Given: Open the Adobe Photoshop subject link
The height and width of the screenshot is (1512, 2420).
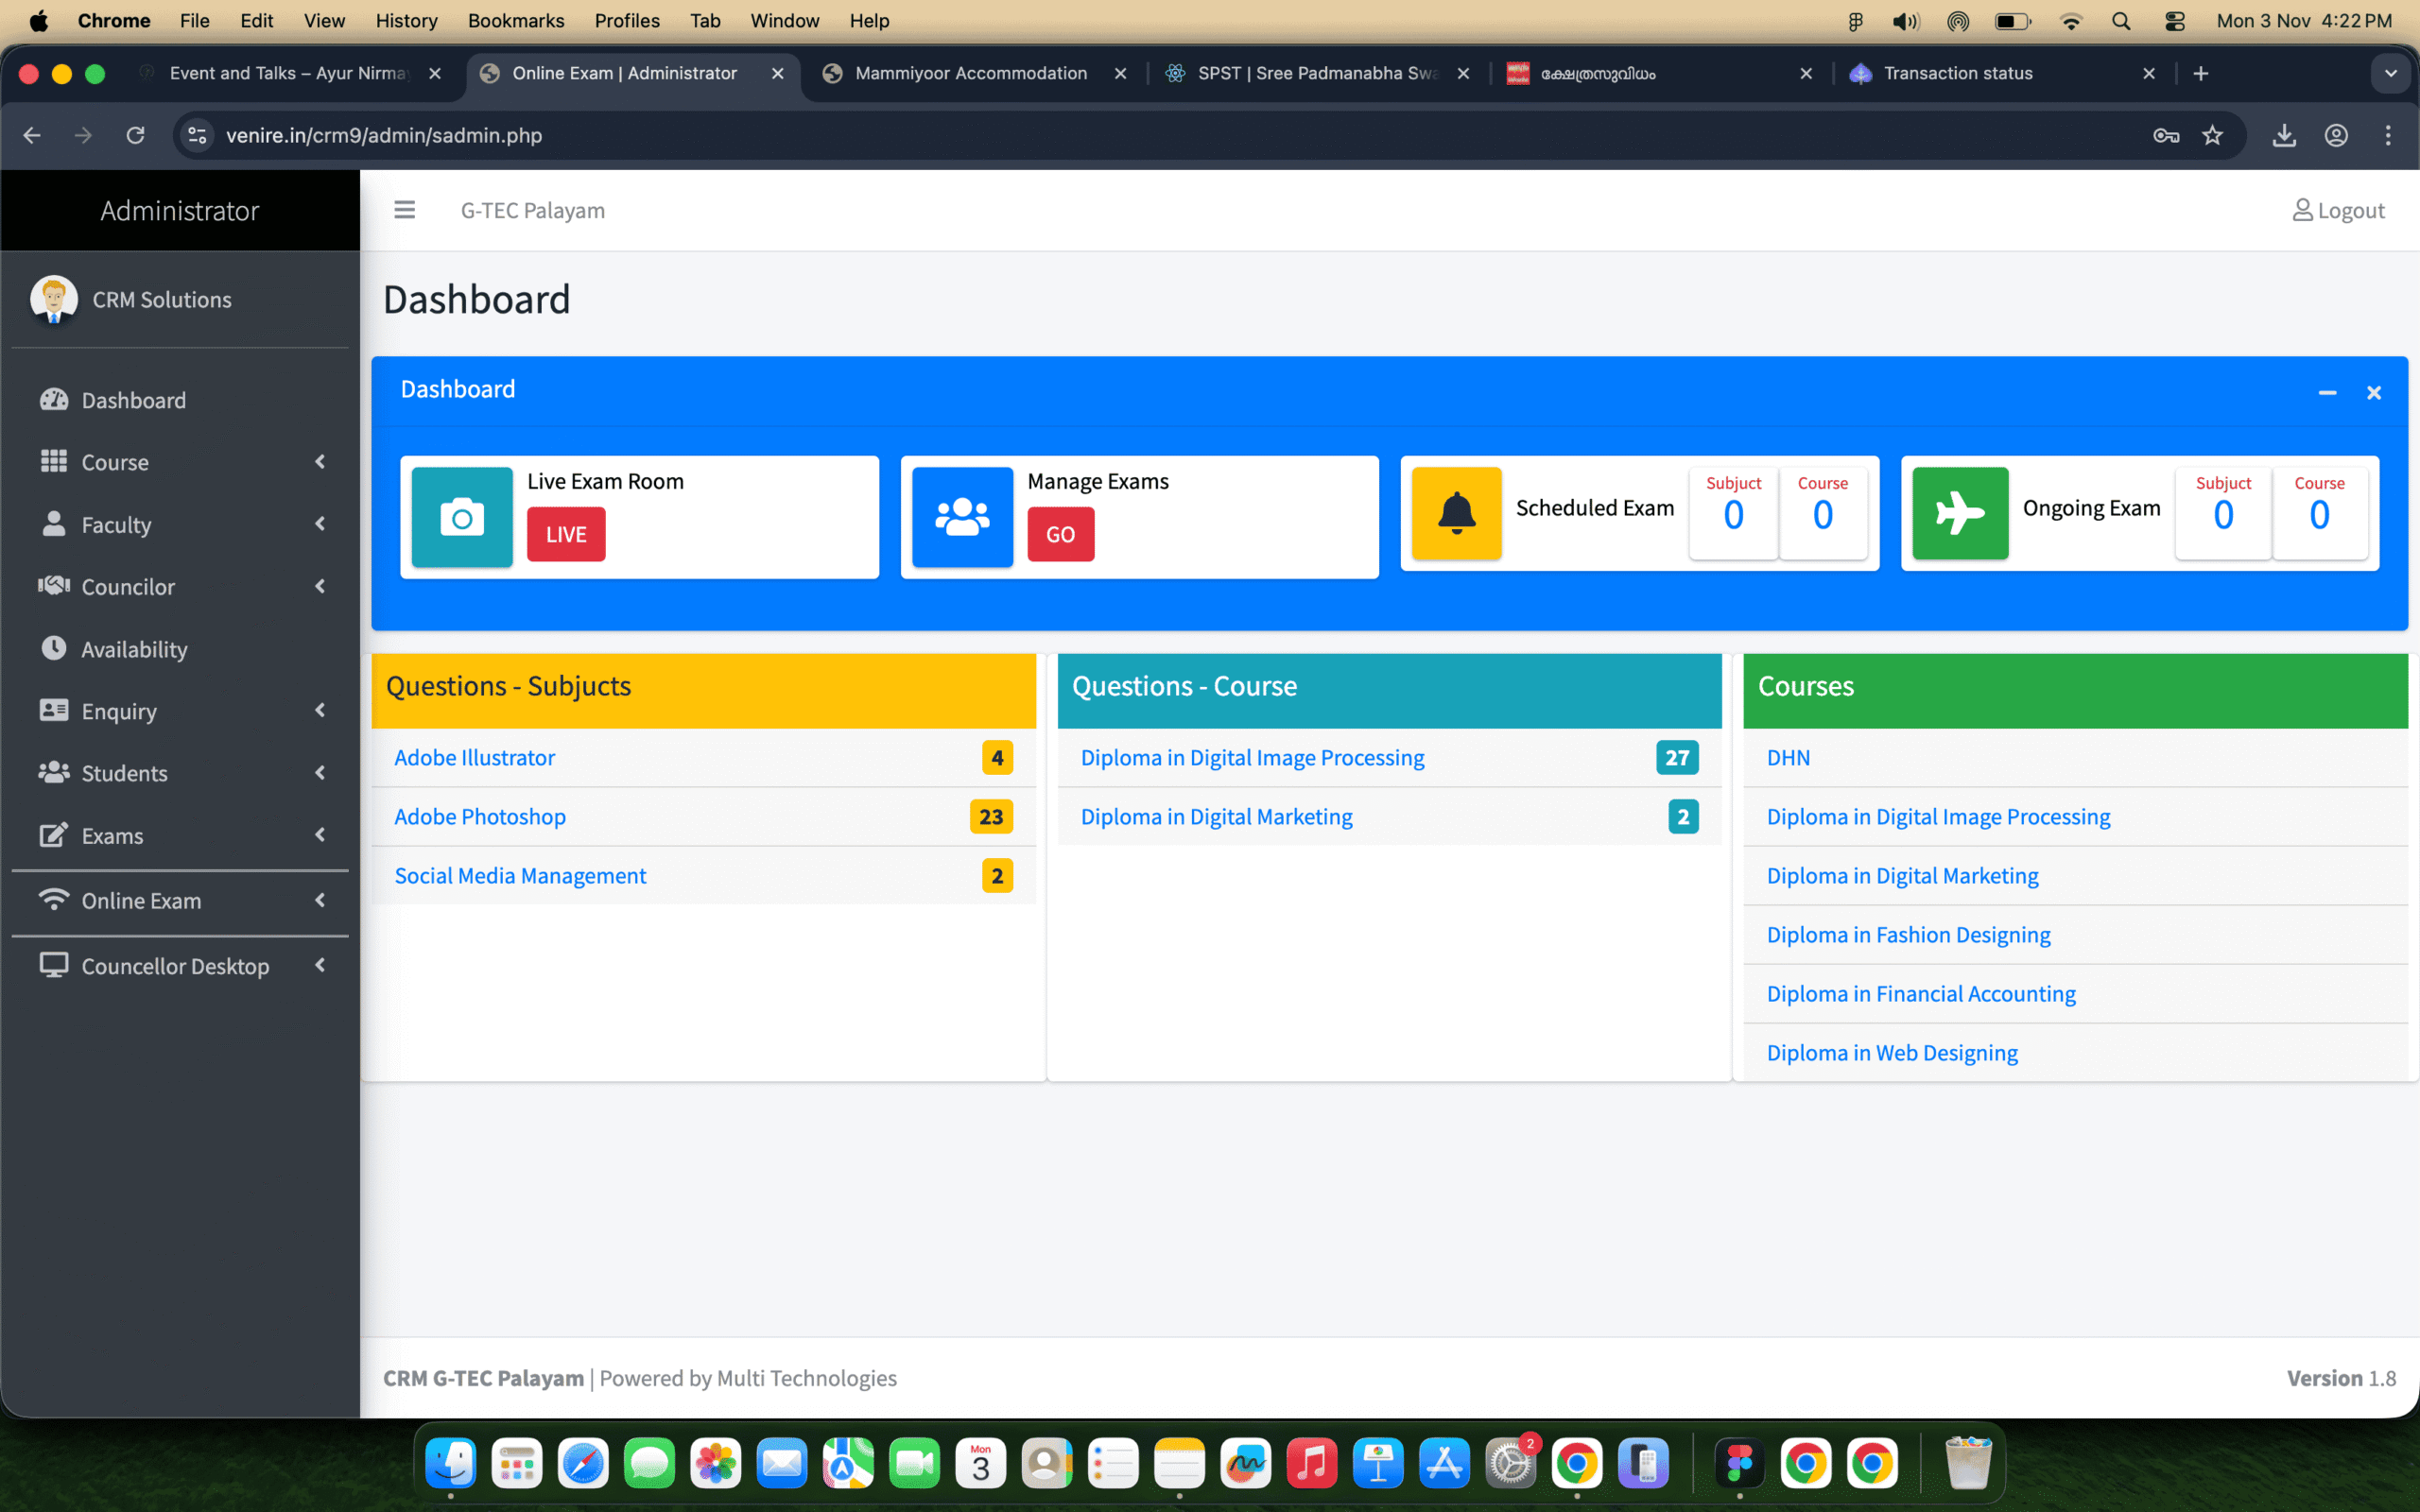Looking at the screenshot, I should pos(480,816).
